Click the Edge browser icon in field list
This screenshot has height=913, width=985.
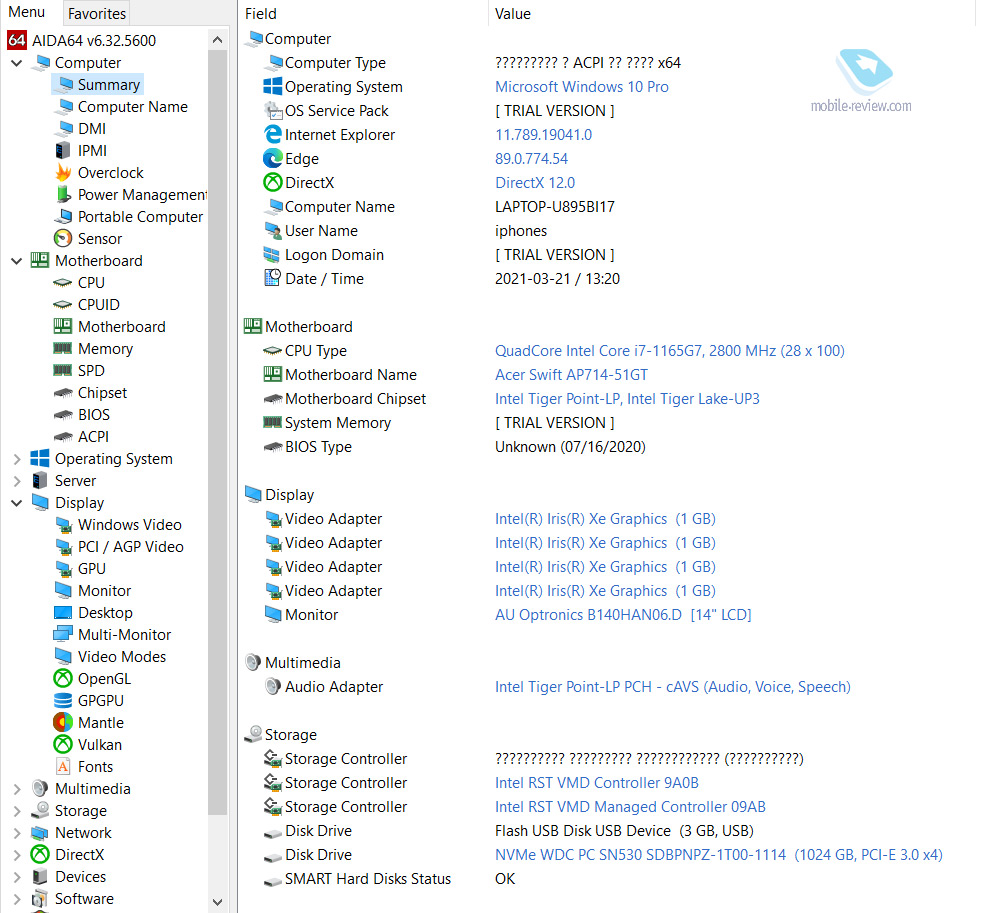coord(273,158)
